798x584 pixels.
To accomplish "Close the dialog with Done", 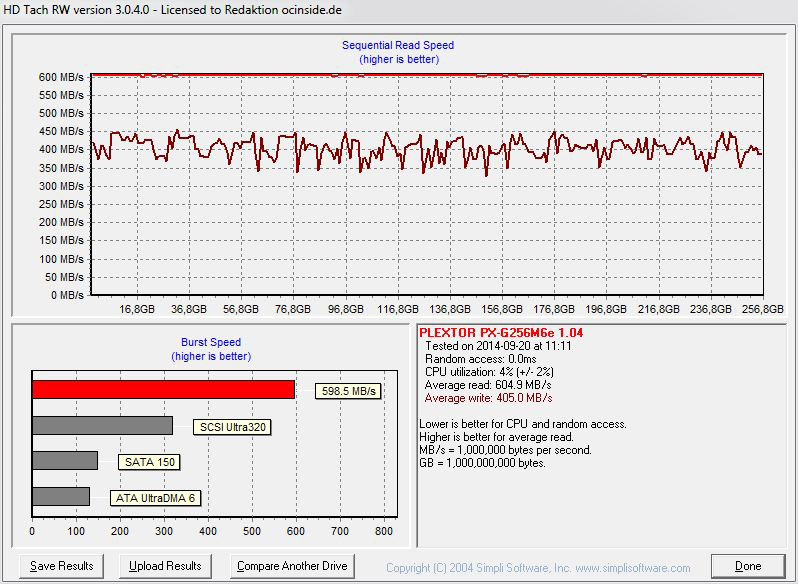I will click(748, 566).
